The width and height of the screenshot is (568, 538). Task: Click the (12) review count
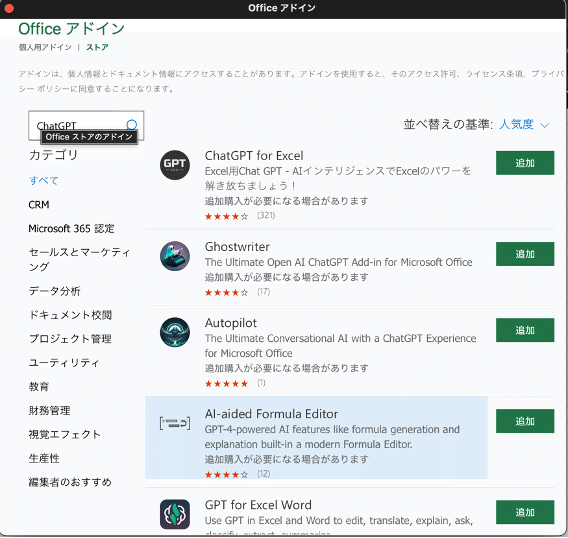[x=264, y=474]
